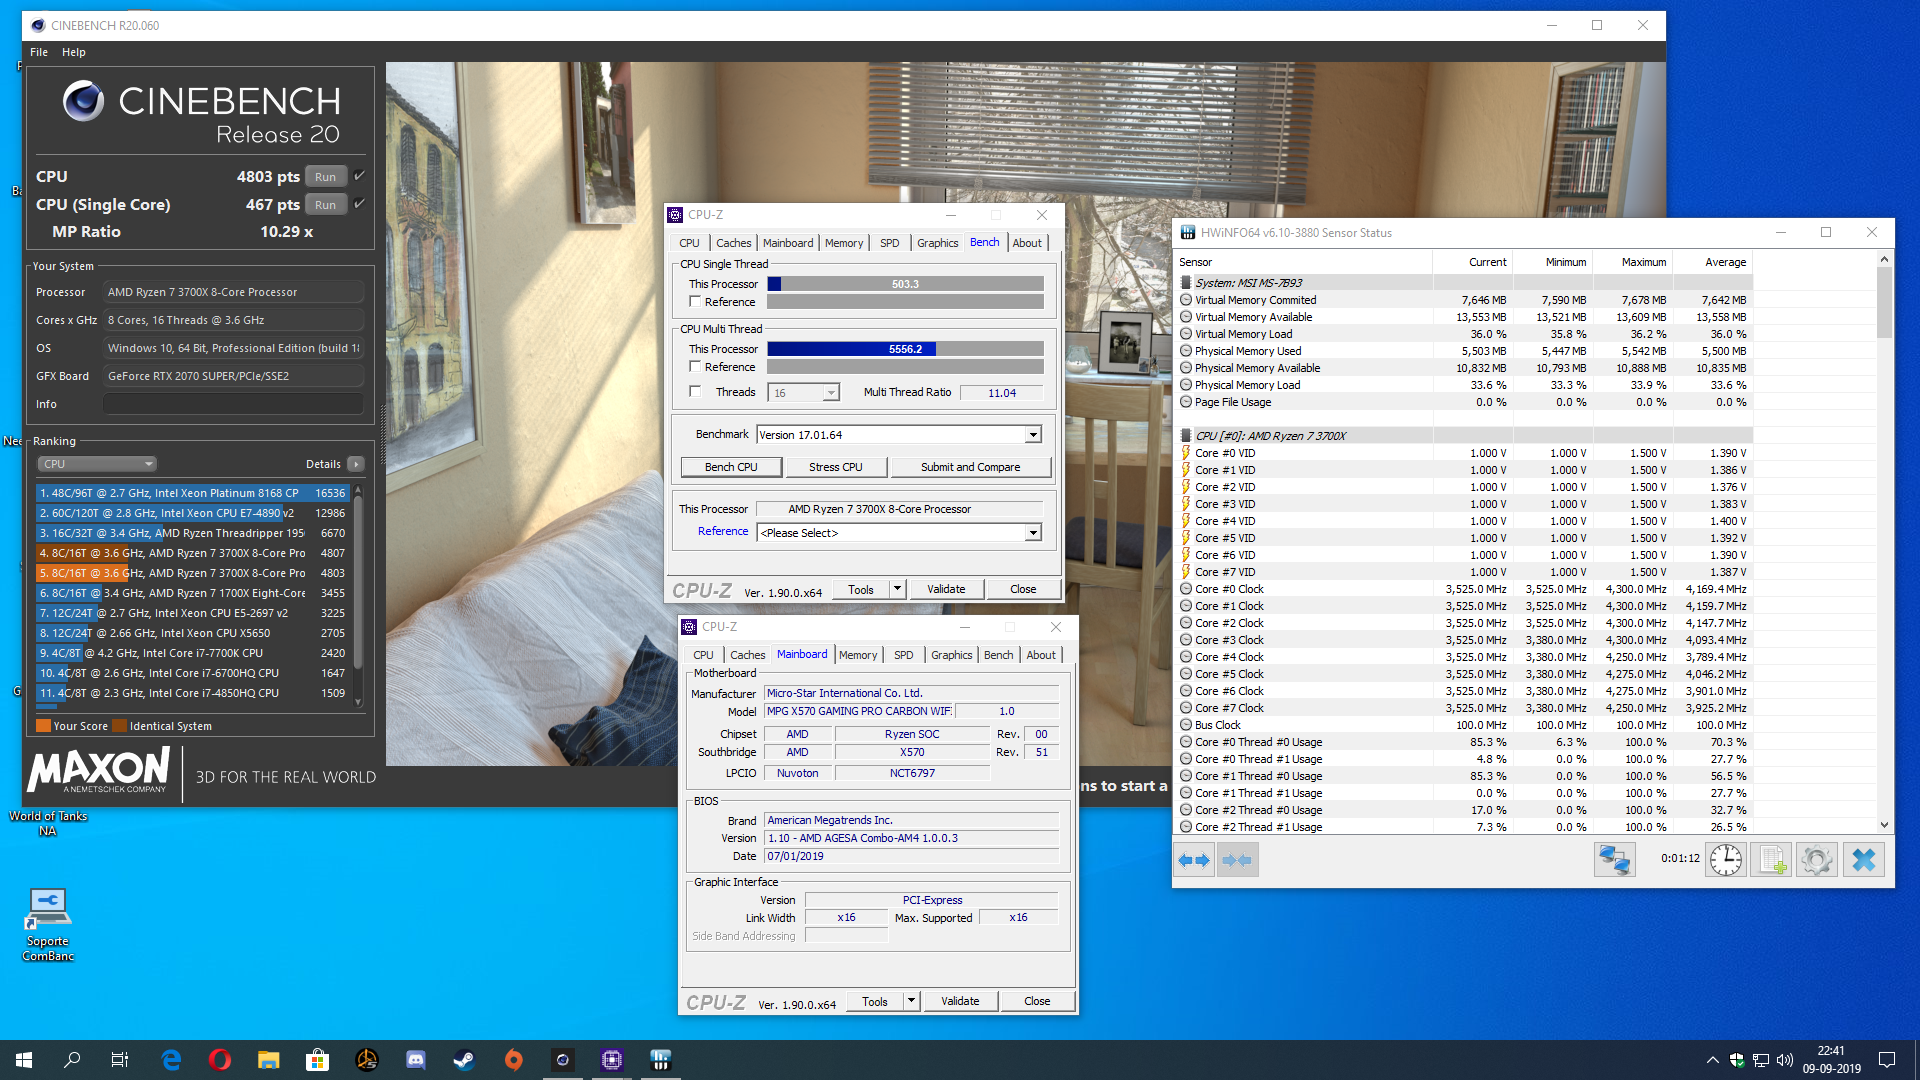Open Discord from taskbar
This screenshot has width=1920, height=1080.
click(416, 1060)
